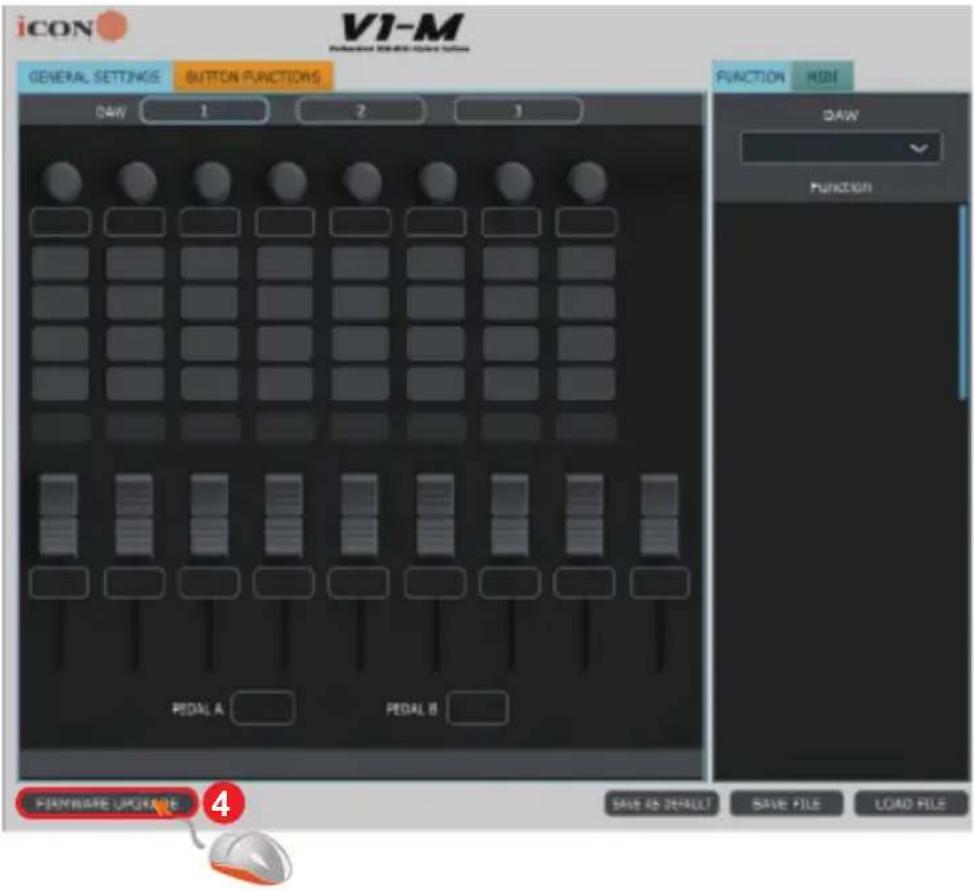Image resolution: width=974 pixels, height=890 pixels.
Task: Click Save As Default button
Action: point(662,804)
